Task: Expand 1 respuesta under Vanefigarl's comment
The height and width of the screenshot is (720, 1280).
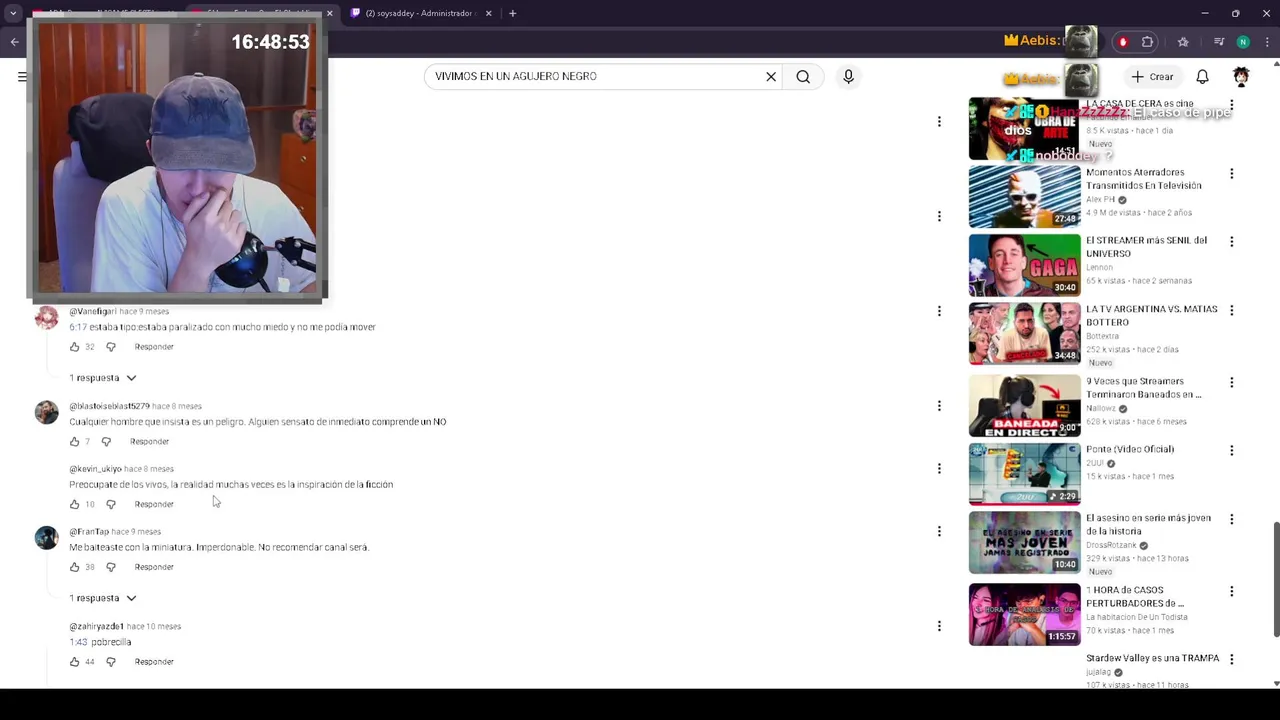Action: 103,378
